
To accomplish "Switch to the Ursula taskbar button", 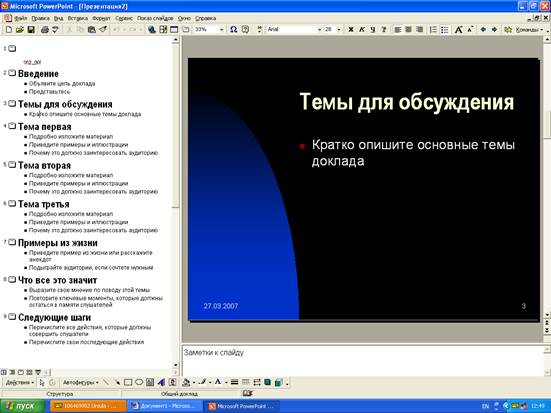I will click(88, 406).
